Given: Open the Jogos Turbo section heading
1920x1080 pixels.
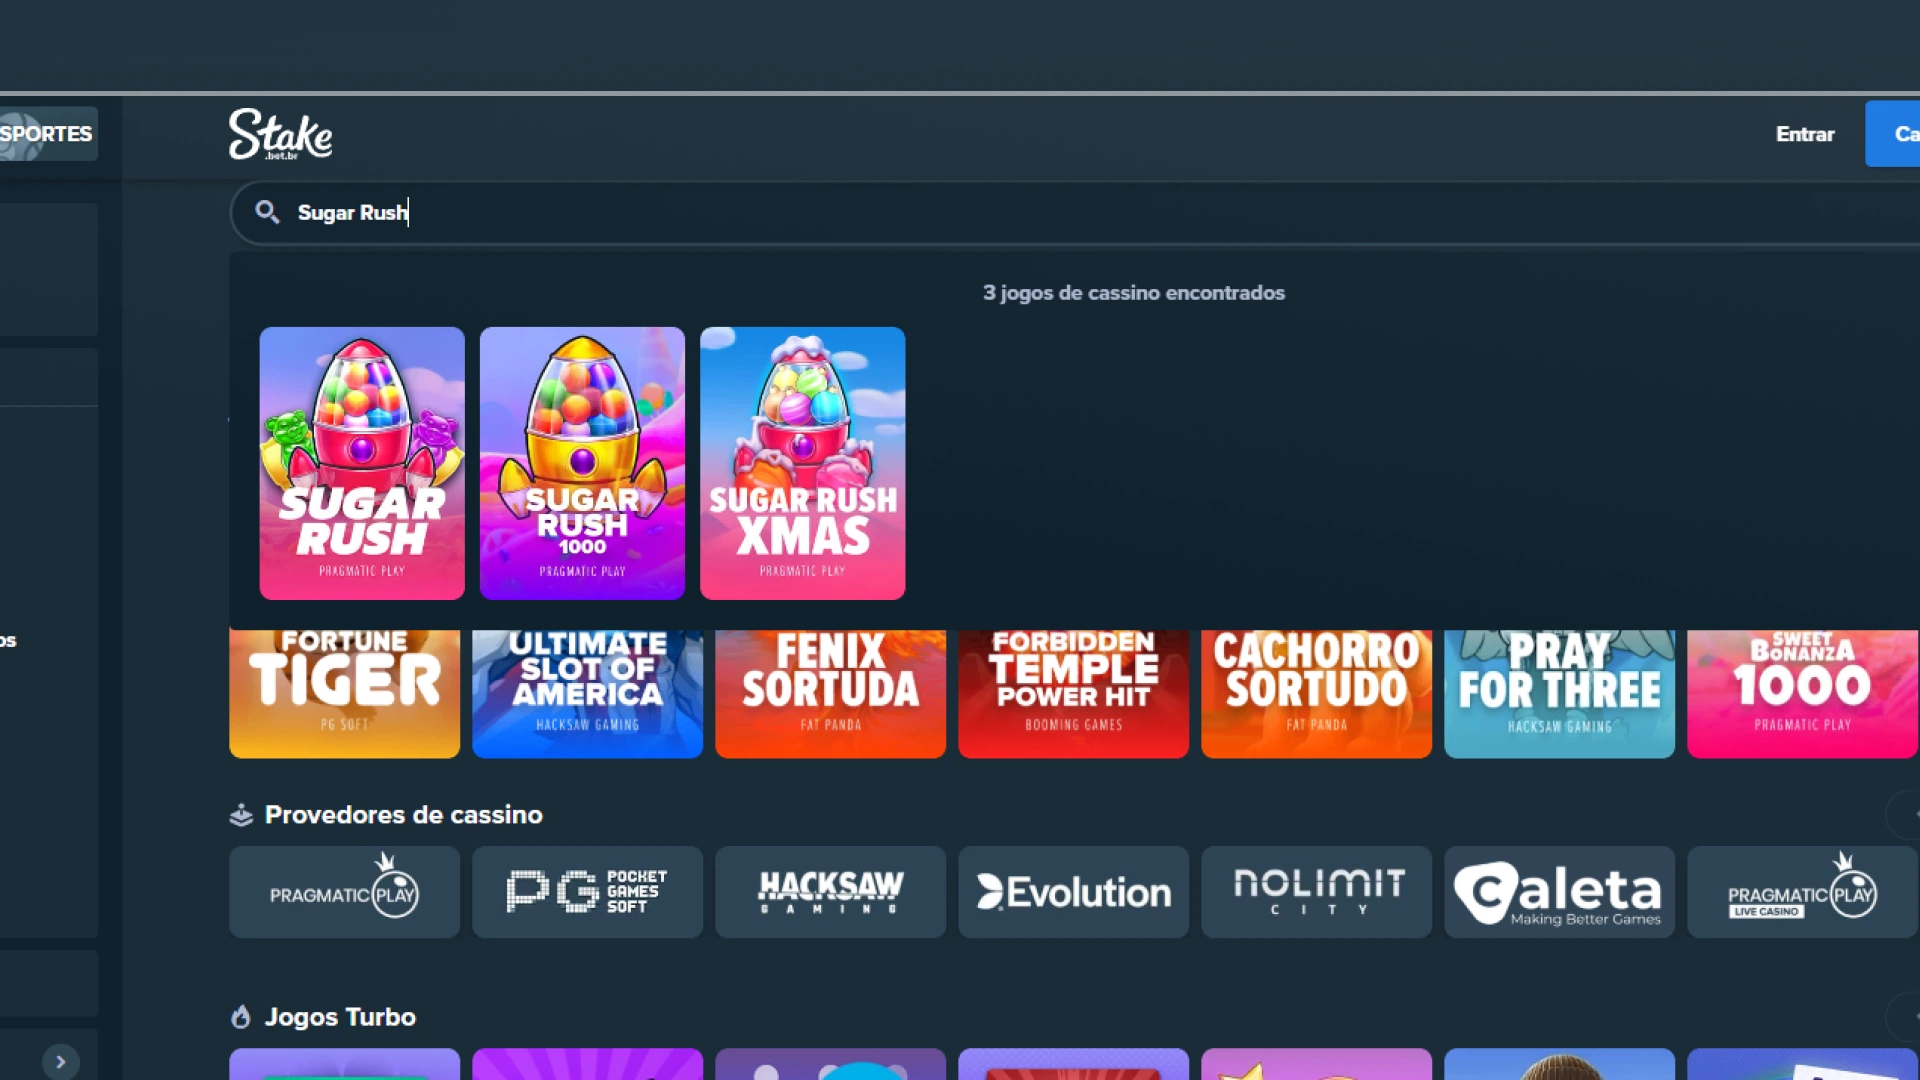Looking at the screenshot, I should 340,1017.
